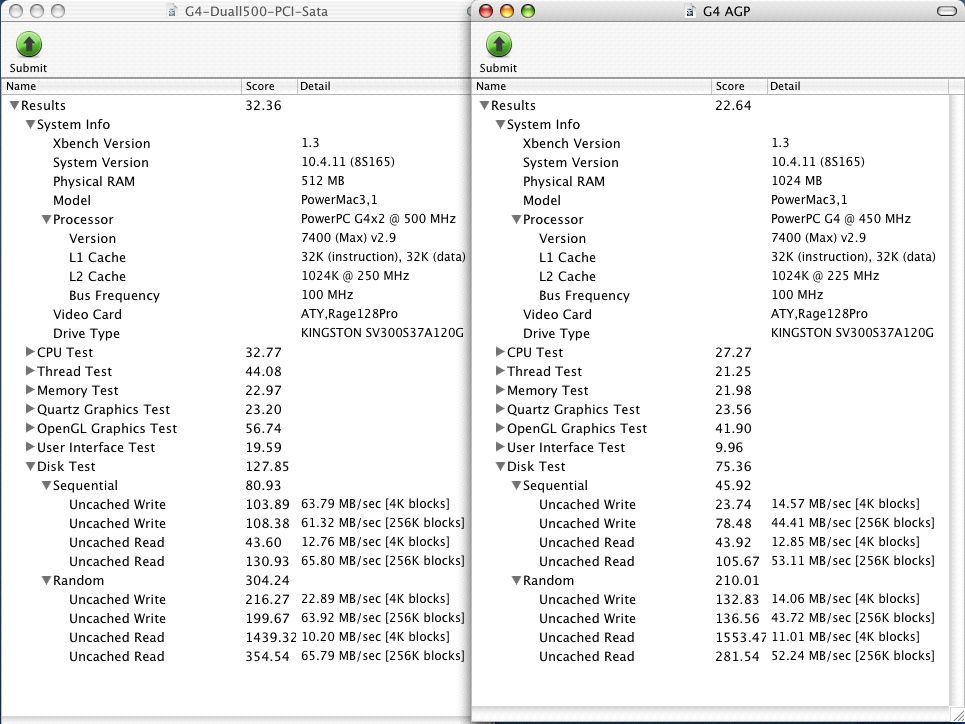Expand Quartz Graphics Test in G4 AGP window
This screenshot has height=724, width=965.
[x=500, y=409]
